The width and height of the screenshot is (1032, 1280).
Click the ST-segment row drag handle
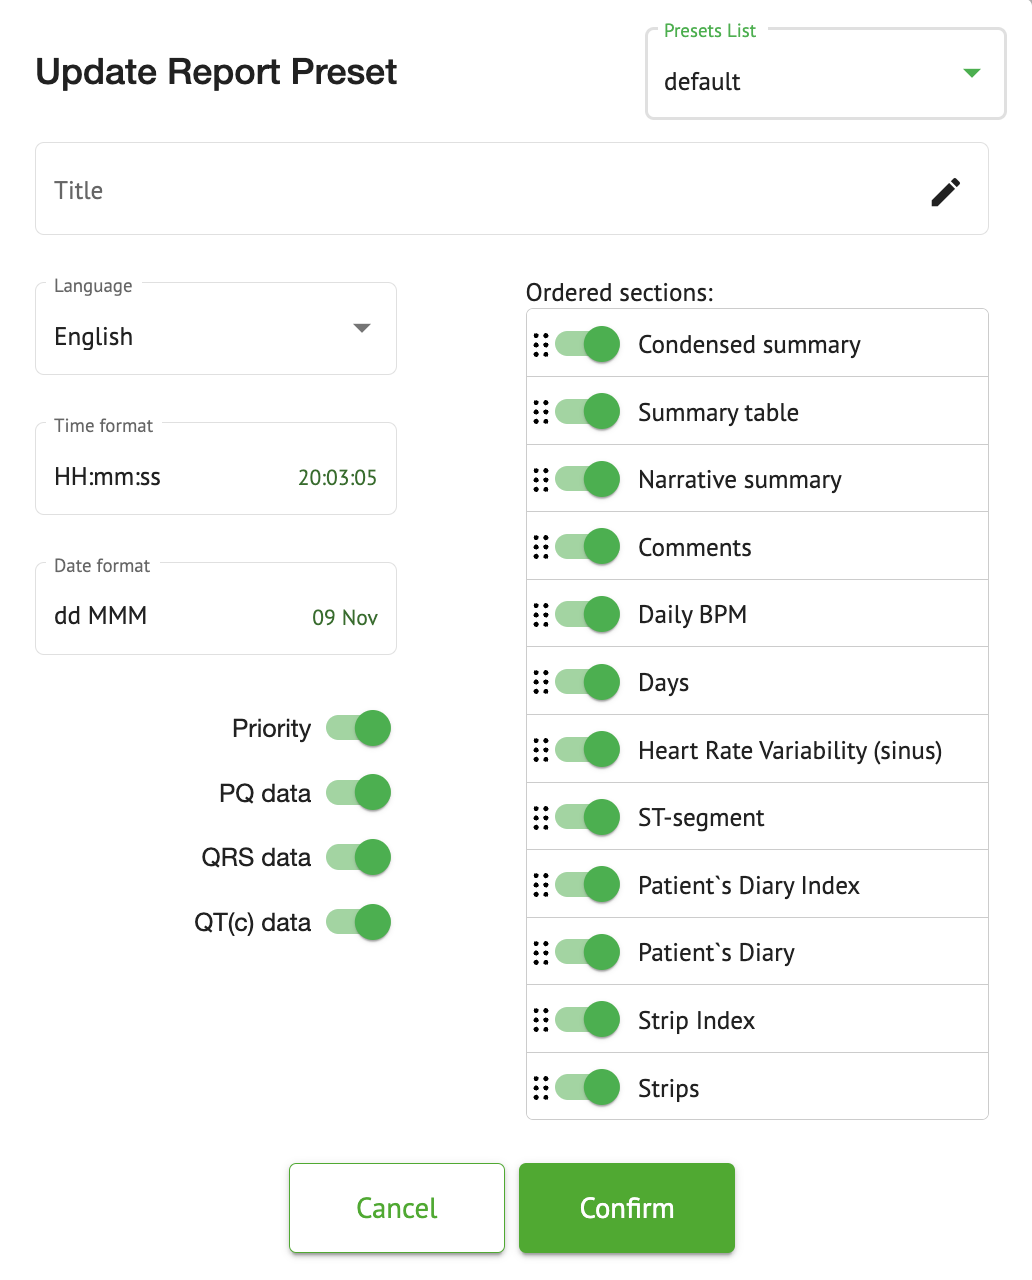541,818
